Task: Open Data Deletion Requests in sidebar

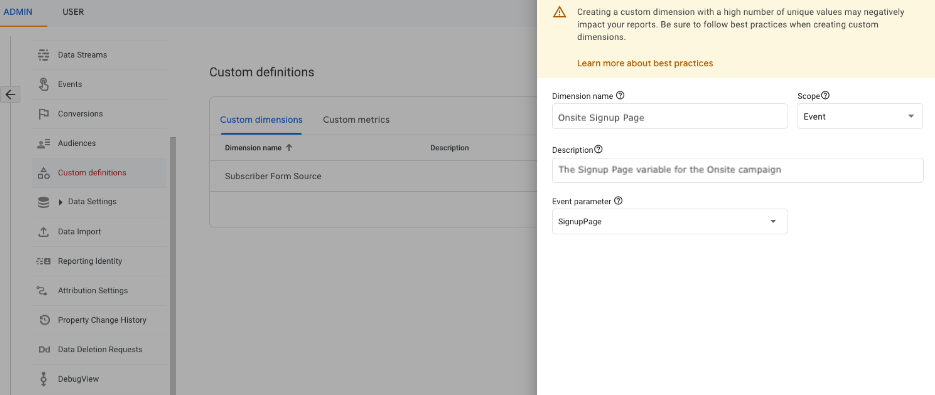Action: click(x=100, y=350)
